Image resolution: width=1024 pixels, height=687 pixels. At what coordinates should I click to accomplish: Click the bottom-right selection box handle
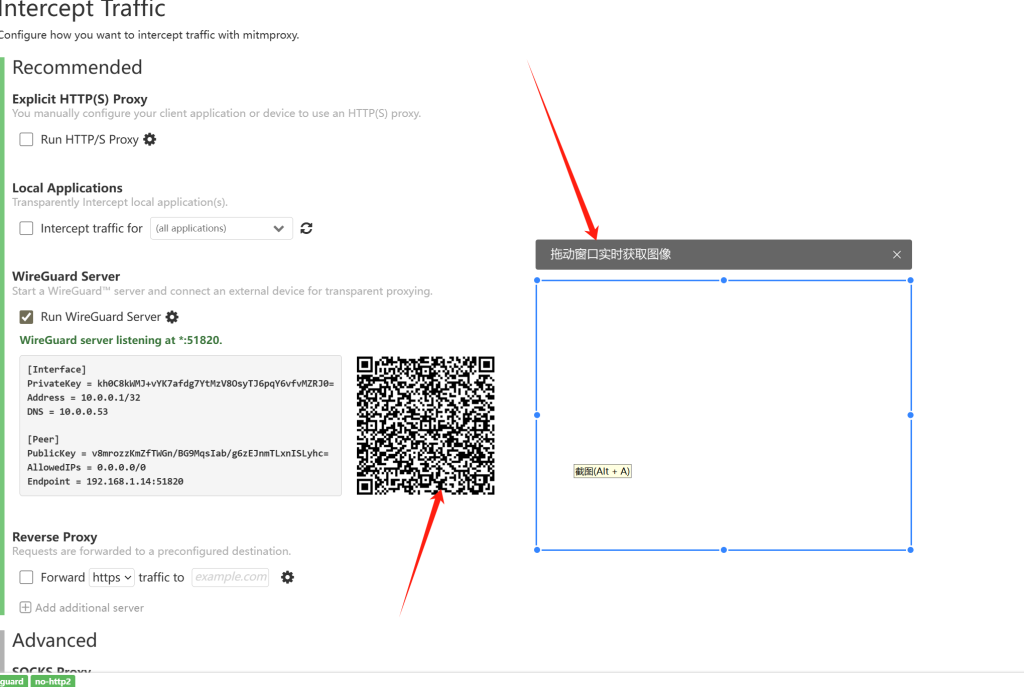[x=910, y=549]
